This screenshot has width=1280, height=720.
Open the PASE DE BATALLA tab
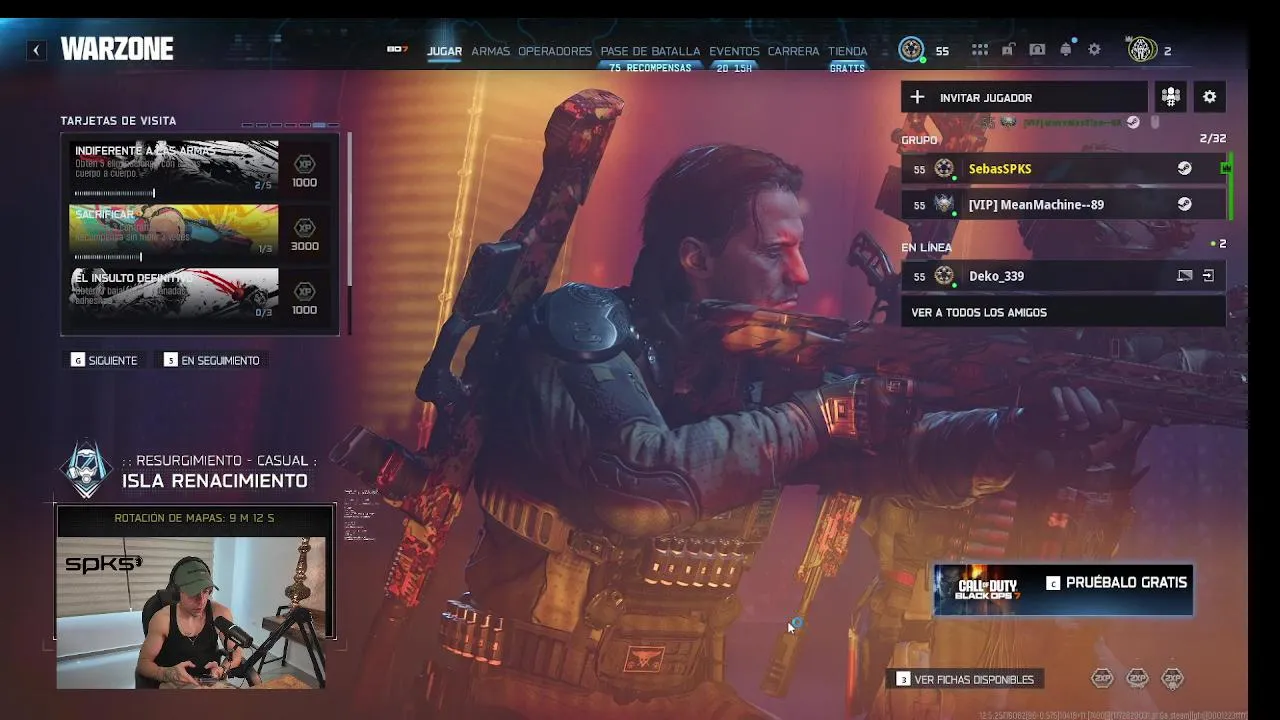click(650, 51)
